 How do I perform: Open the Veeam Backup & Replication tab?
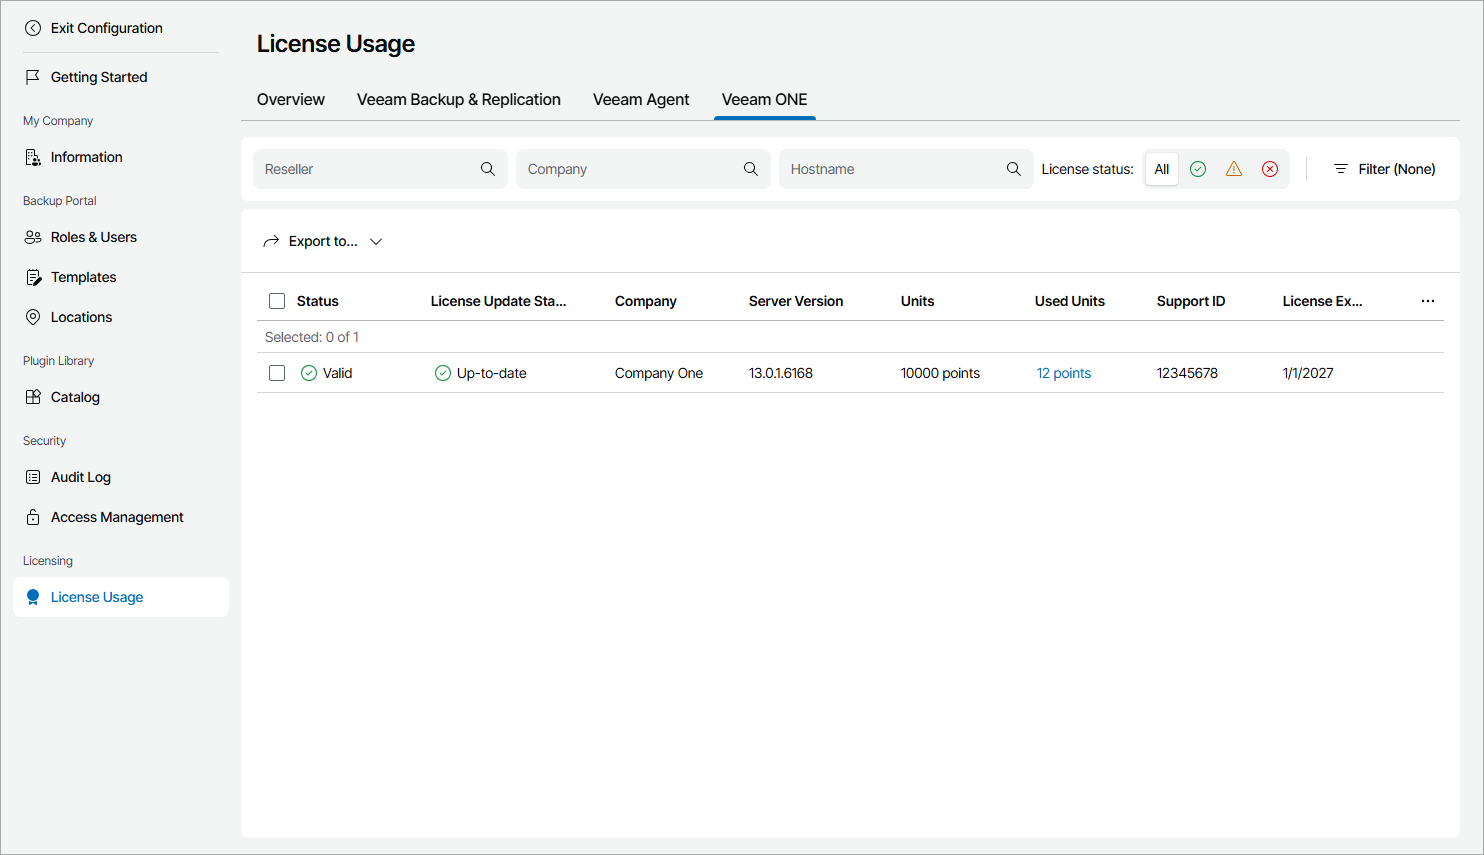coord(459,99)
